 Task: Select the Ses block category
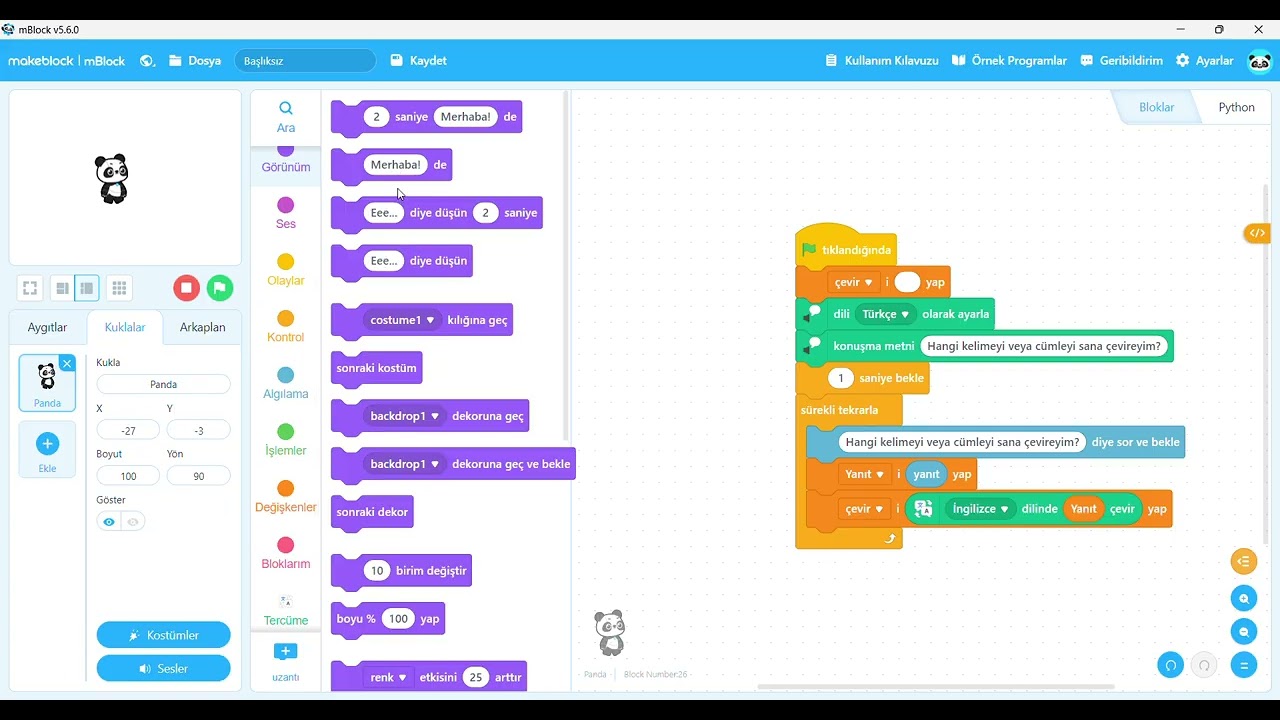tap(286, 214)
